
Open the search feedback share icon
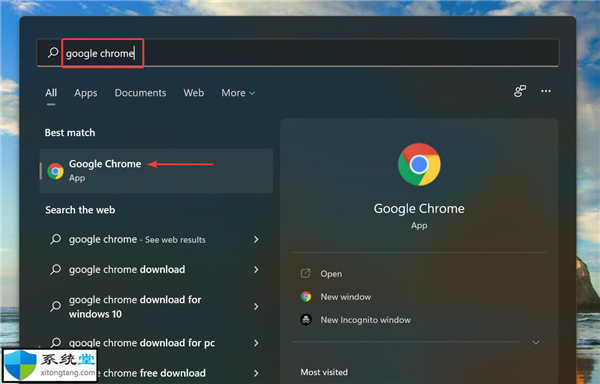pyautogui.click(x=520, y=91)
